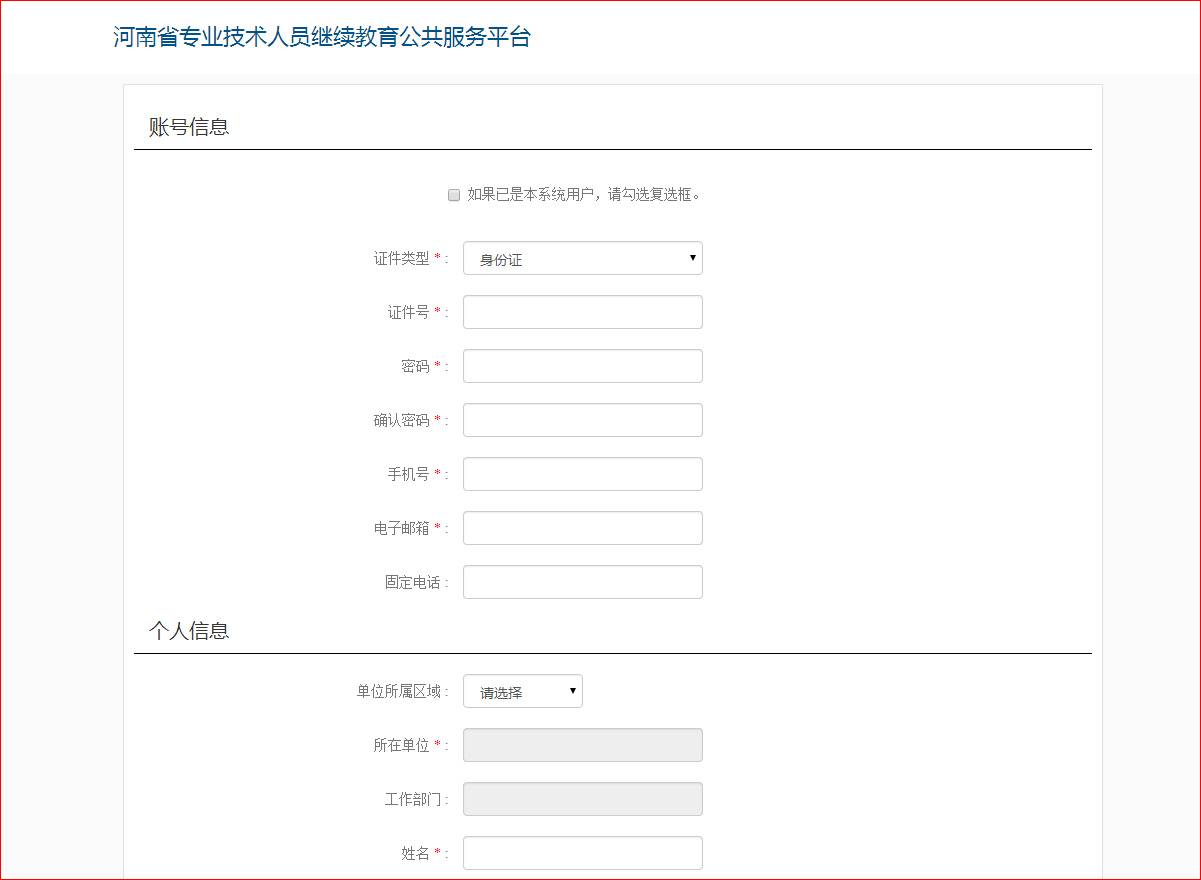This screenshot has width=1201, height=880.
Task: Focus the 姓名 text field
Action: (582, 853)
